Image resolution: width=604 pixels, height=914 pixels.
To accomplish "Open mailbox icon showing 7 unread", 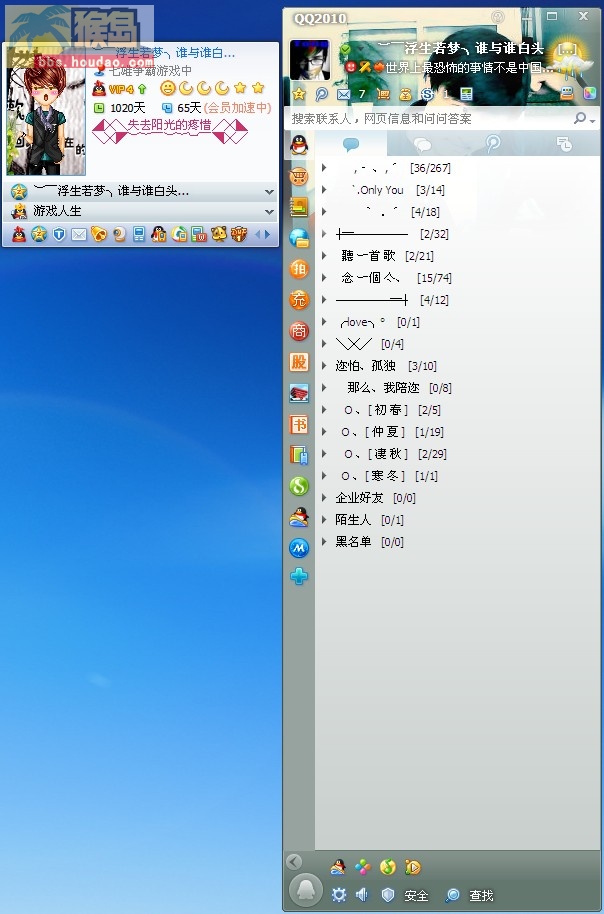I will coord(344,94).
